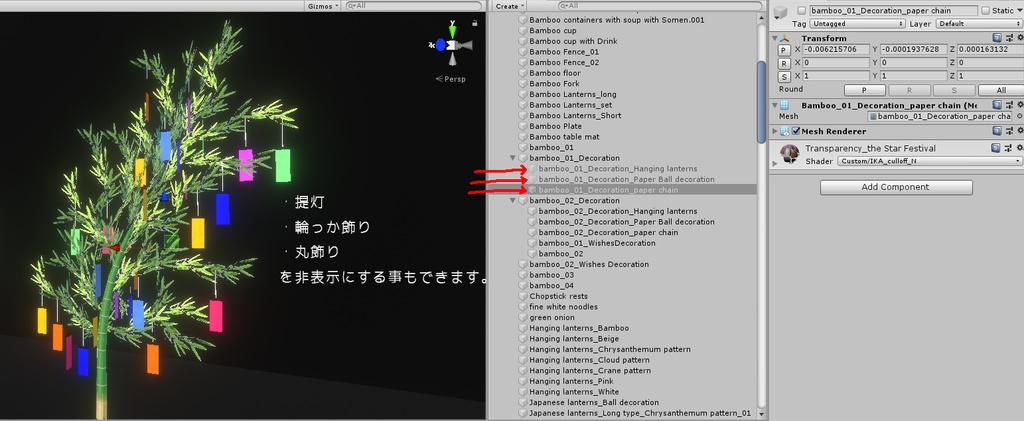The height and width of the screenshot is (421, 1024).
Task: Click the Mesh object picker circle
Action: click(x=1019, y=116)
